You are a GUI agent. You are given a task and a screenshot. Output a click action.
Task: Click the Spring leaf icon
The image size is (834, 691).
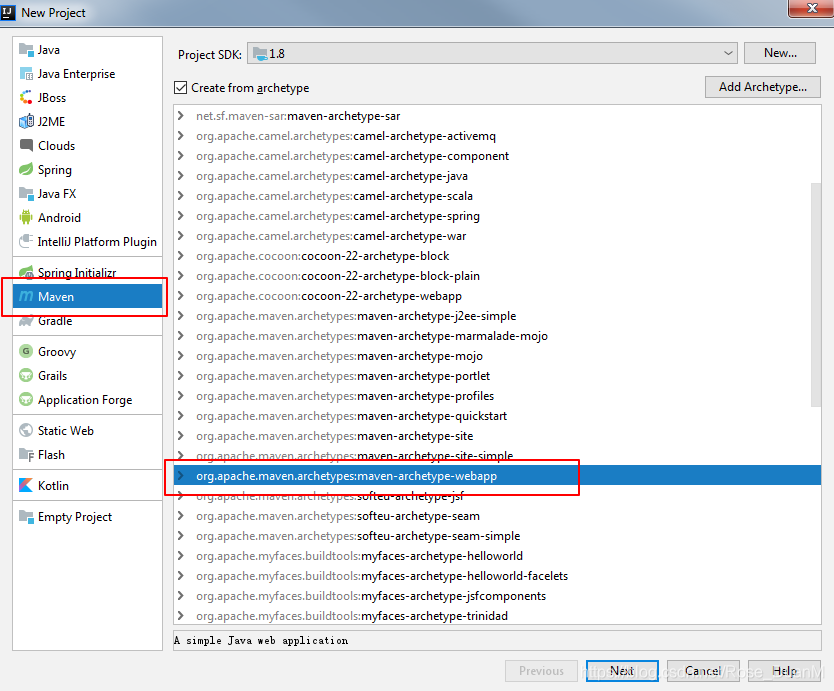coord(26,169)
